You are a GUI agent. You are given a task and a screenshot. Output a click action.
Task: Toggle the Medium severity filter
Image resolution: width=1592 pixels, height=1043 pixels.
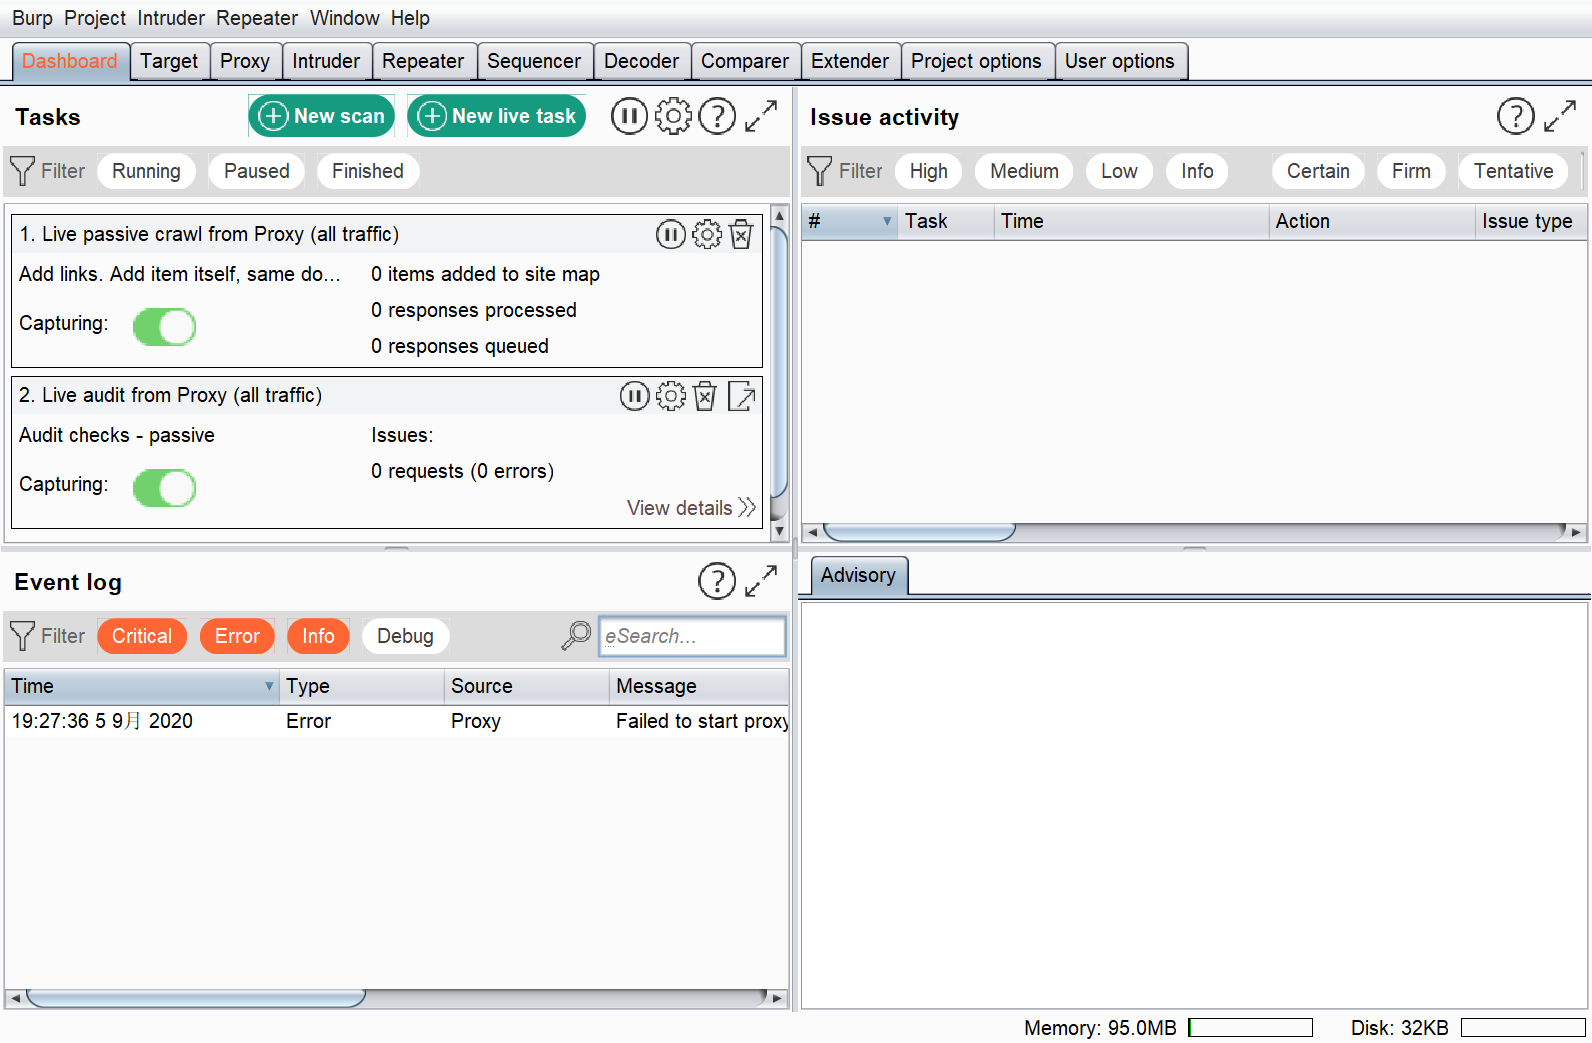(1024, 171)
